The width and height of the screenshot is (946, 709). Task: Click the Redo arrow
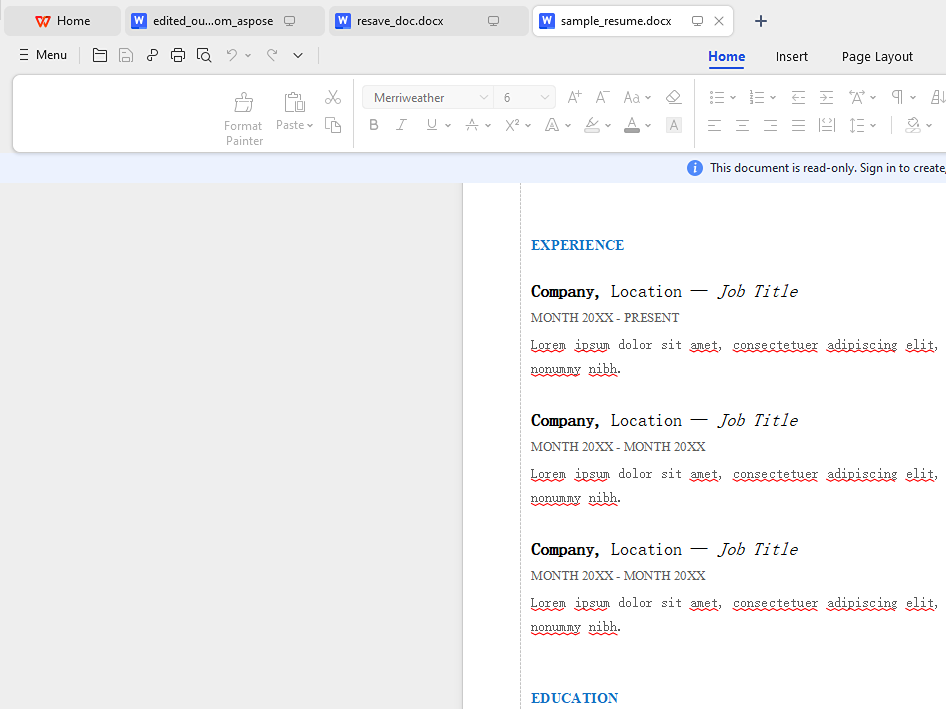(272, 56)
